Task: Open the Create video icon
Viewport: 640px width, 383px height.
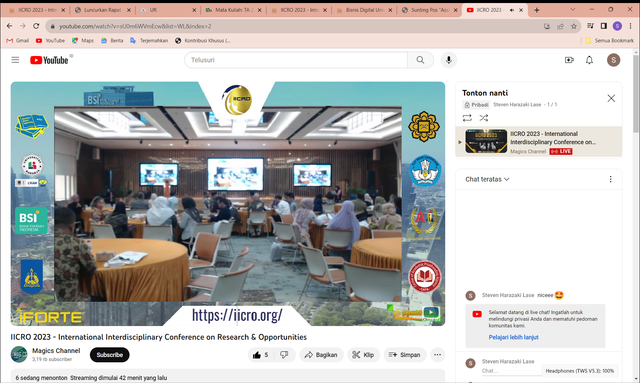Action: coord(569,60)
